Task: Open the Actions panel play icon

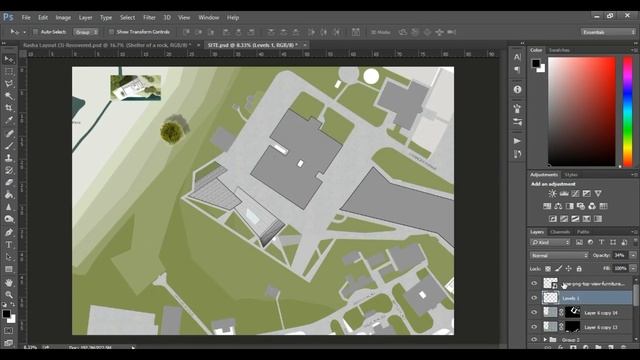Action: tap(517, 141)
